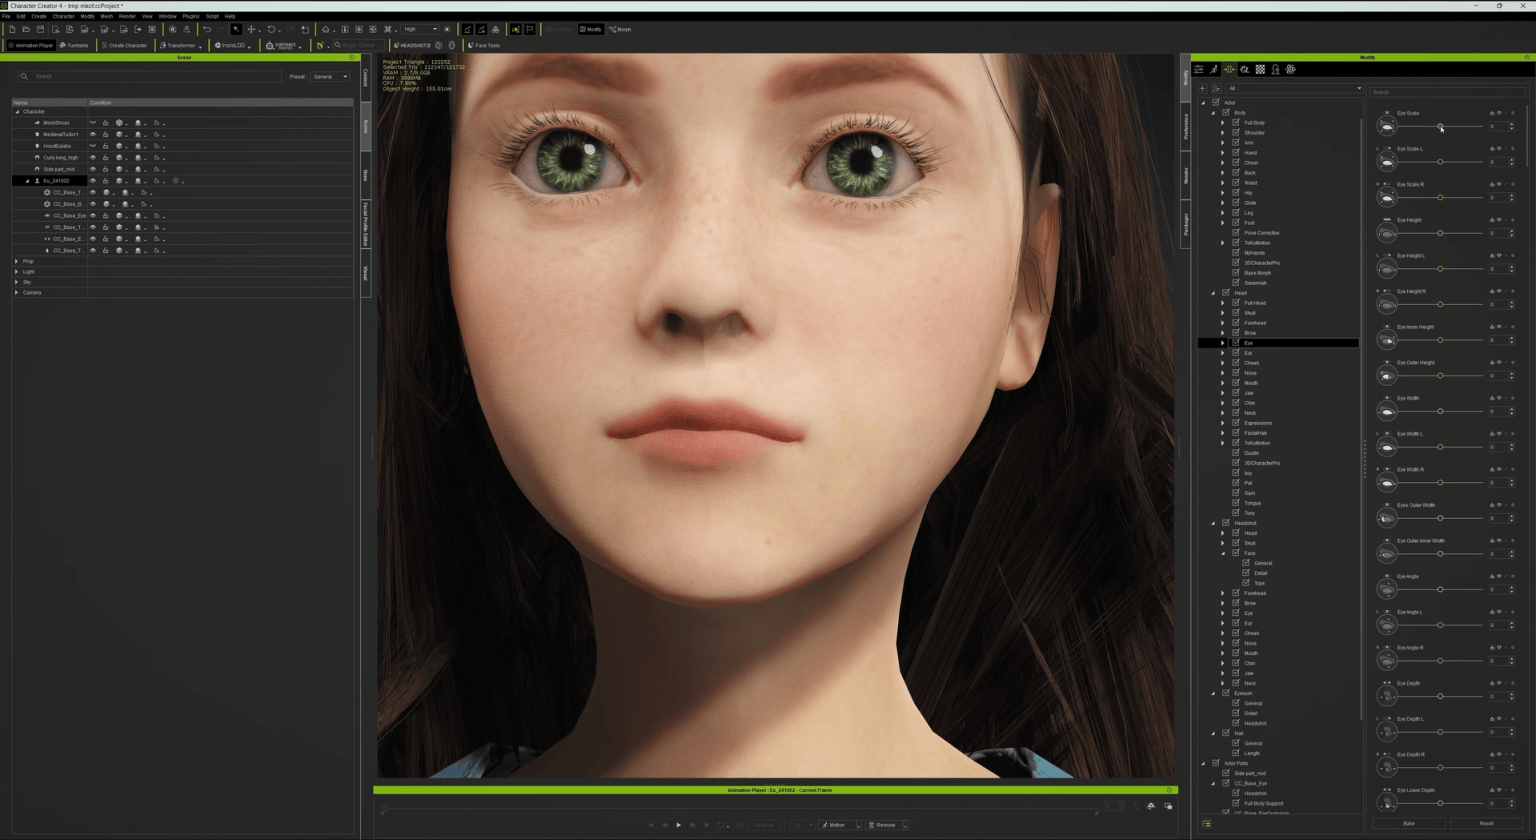This screenshot has width=1536, height=840.
Task: Click the Reset button in Modify panel
Action: (1485, 823)
